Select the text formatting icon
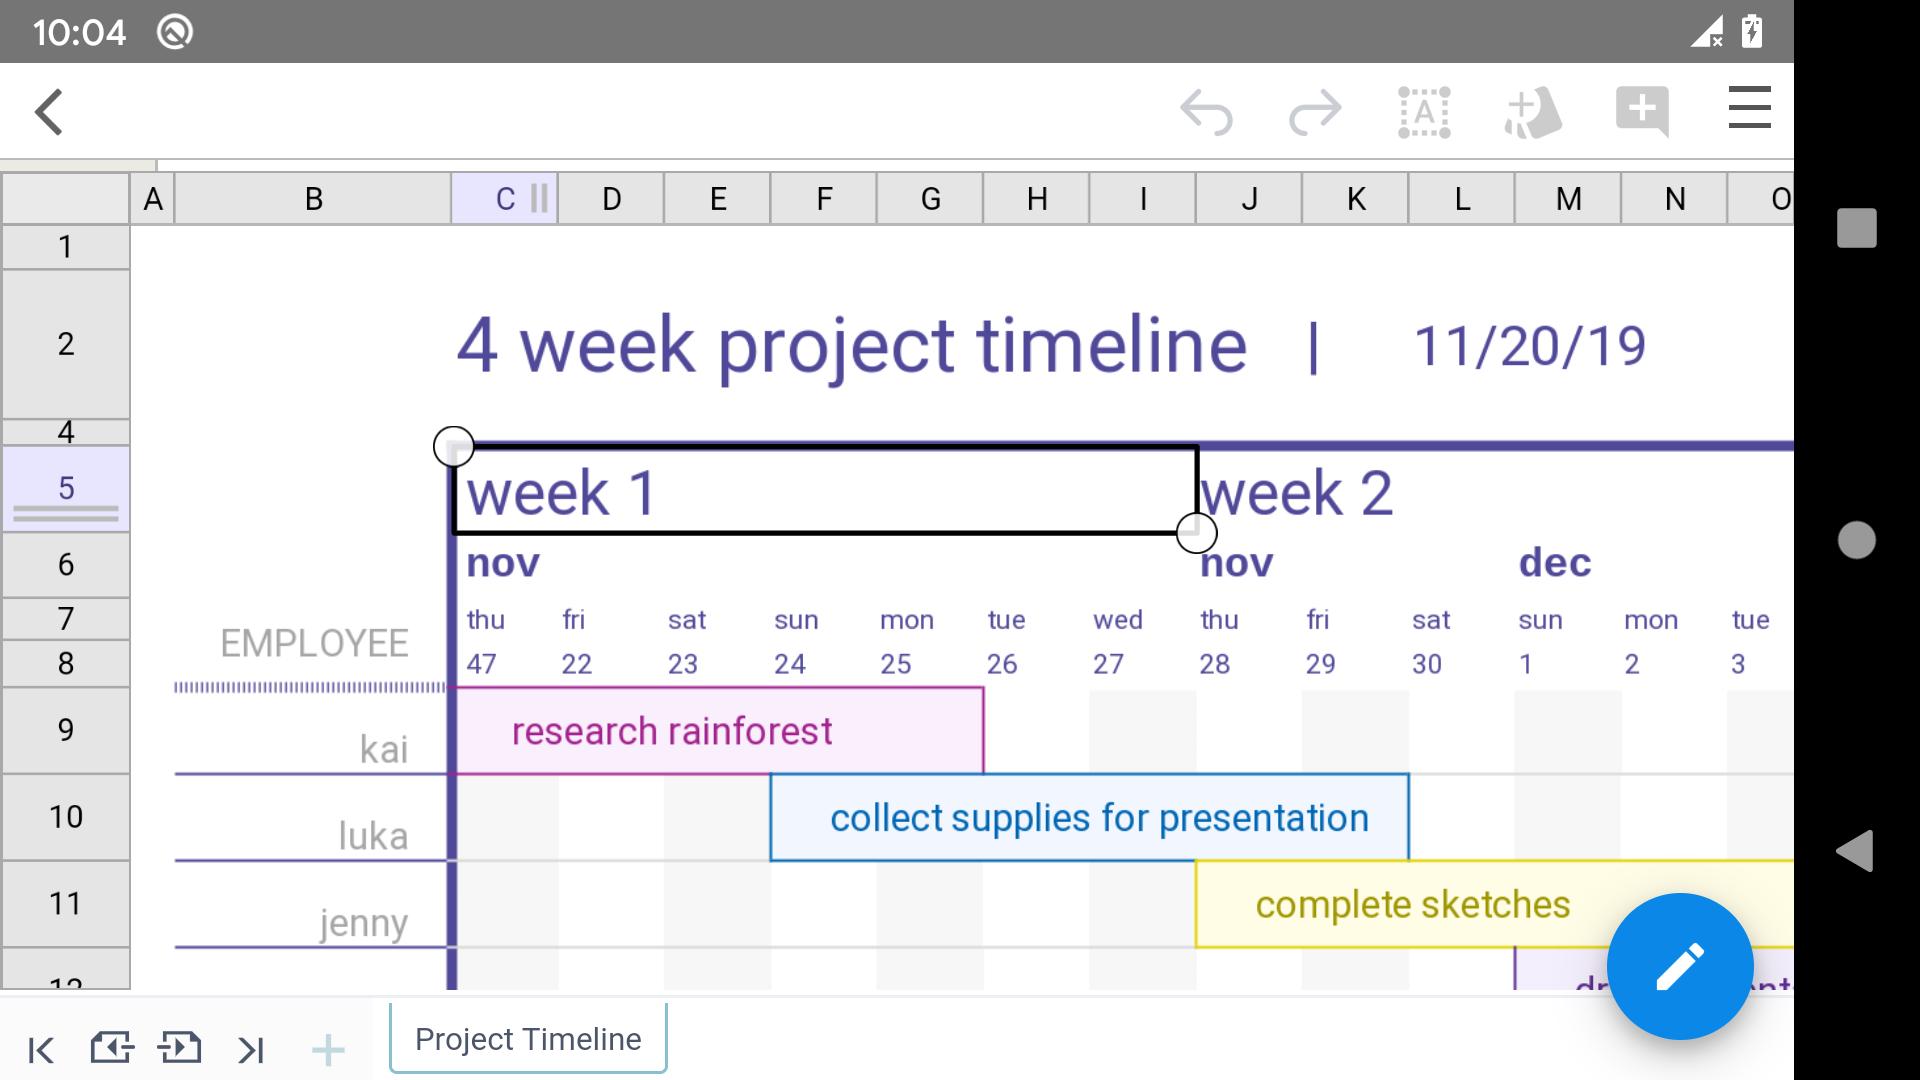 click(x=1425, y=111)
